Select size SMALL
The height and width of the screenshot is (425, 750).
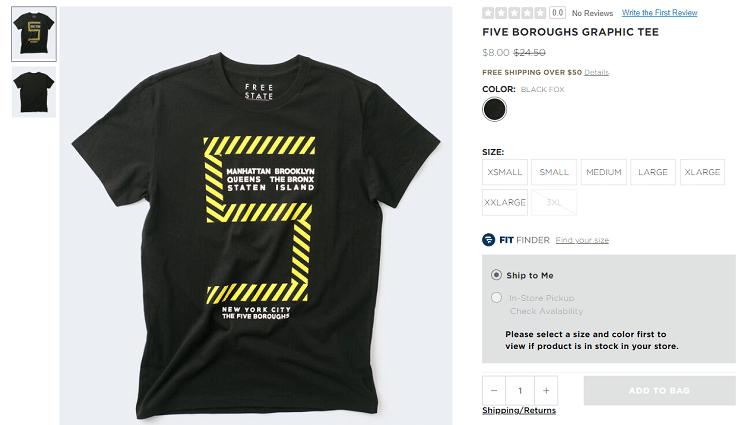pyautogui.click(x=554, y=172)
